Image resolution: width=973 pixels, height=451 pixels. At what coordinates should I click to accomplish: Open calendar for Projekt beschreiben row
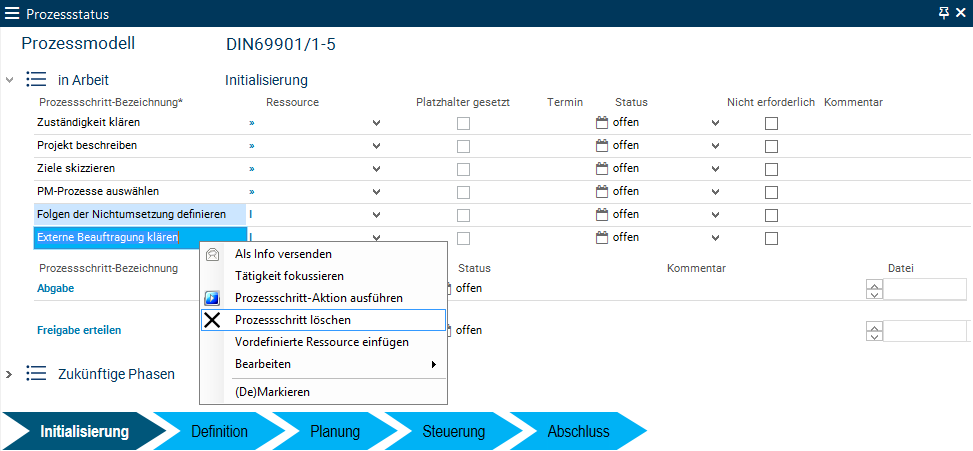click(601, 145)
